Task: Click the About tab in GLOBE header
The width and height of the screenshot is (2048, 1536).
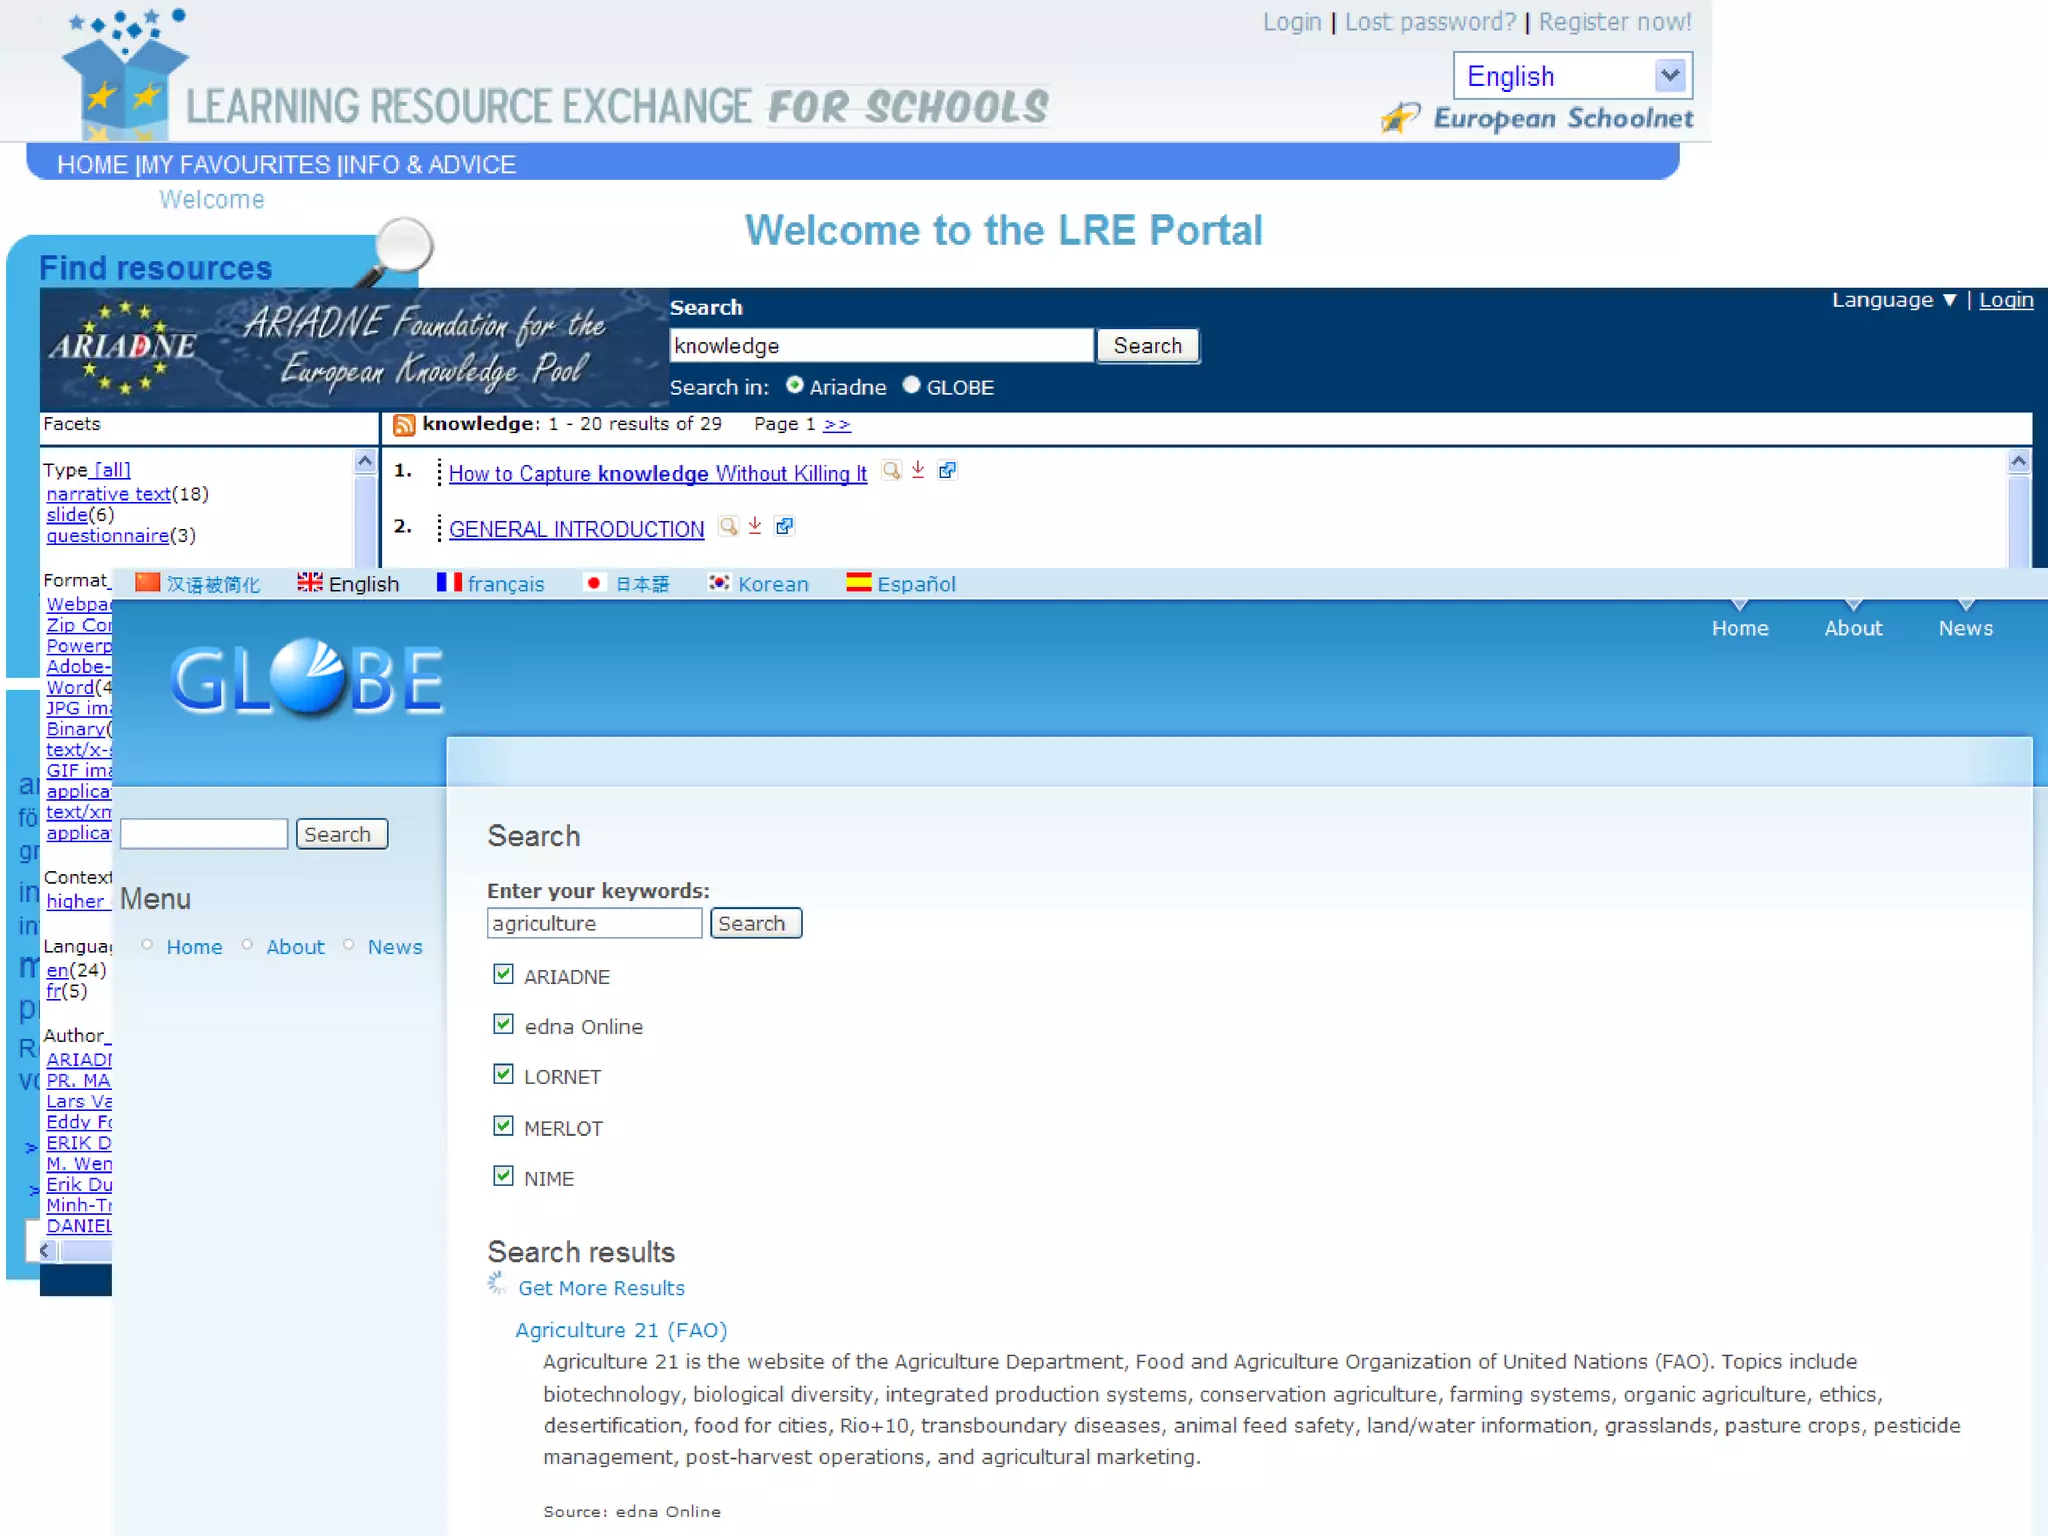Action: (x=1853, y=628)
